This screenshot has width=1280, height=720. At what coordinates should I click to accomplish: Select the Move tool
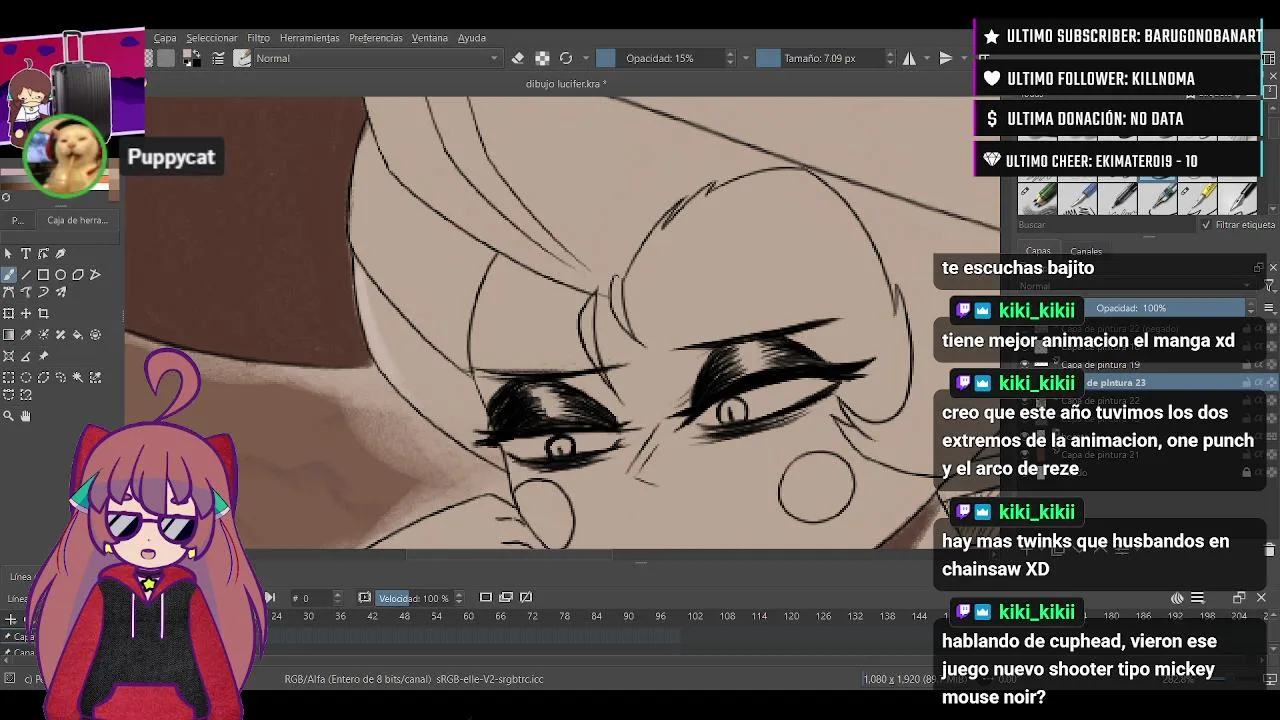tap(26, 313)
